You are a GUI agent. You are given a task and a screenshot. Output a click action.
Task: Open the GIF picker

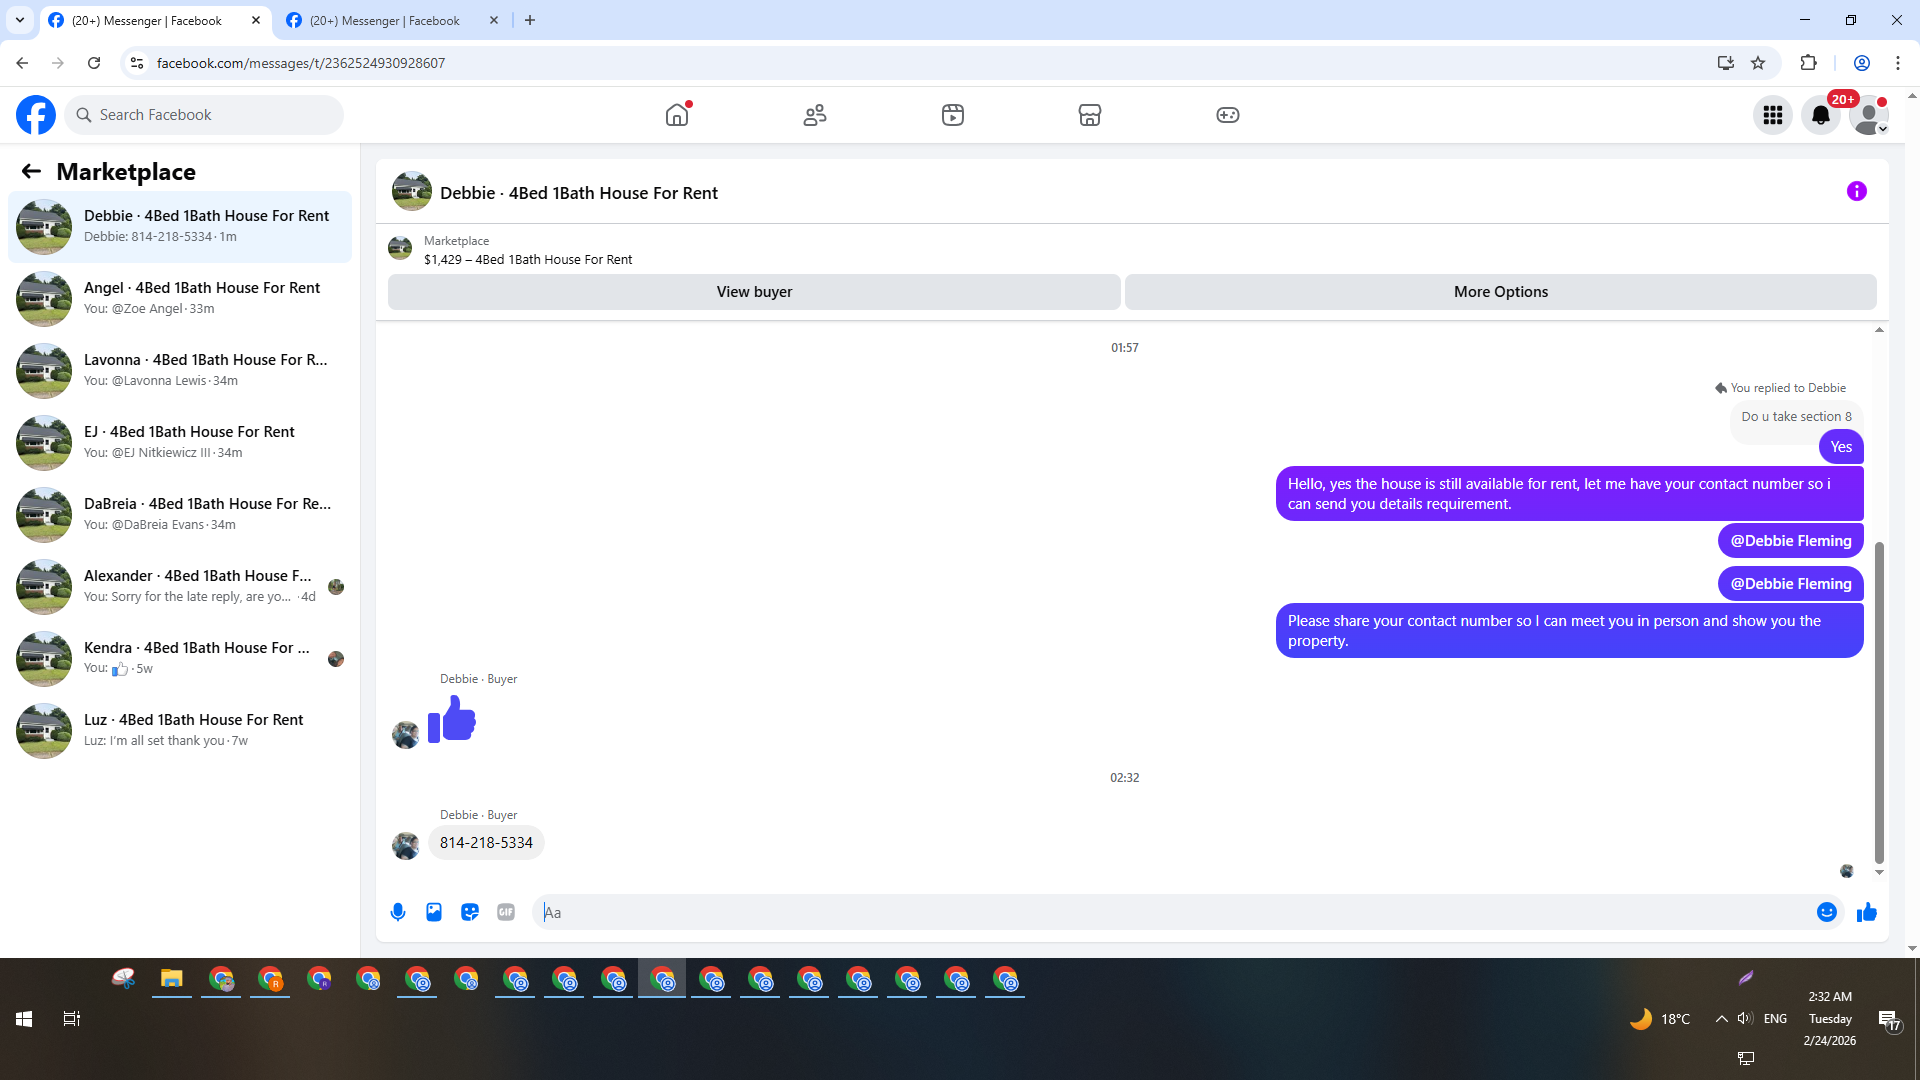tap(506, 912)
